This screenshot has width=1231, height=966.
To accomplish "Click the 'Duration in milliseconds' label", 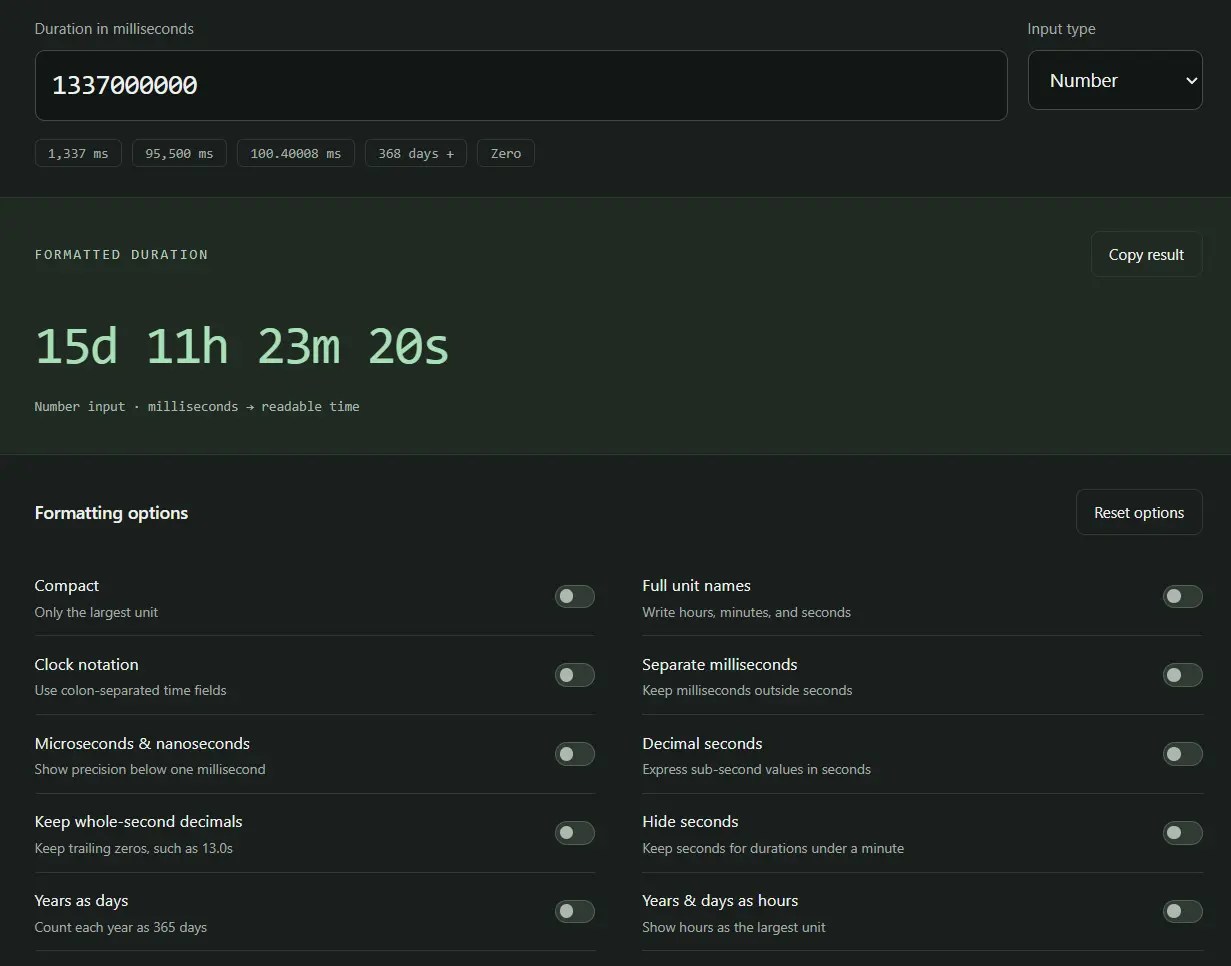I will [114, 29].
